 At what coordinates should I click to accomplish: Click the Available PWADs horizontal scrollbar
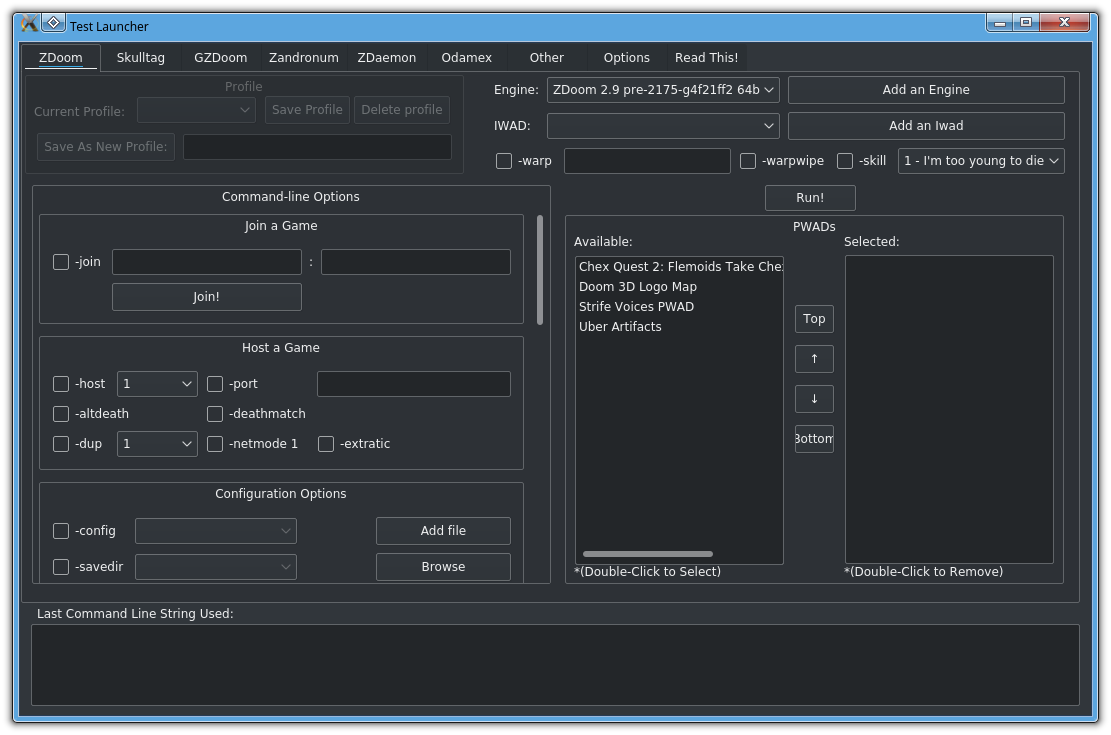(x=648, y=554)
